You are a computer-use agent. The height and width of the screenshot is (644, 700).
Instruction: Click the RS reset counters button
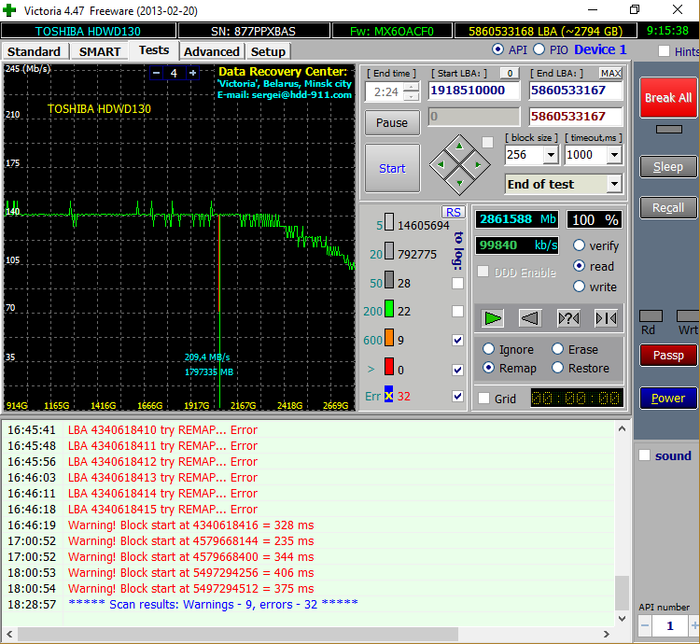[x=453, y=212]
